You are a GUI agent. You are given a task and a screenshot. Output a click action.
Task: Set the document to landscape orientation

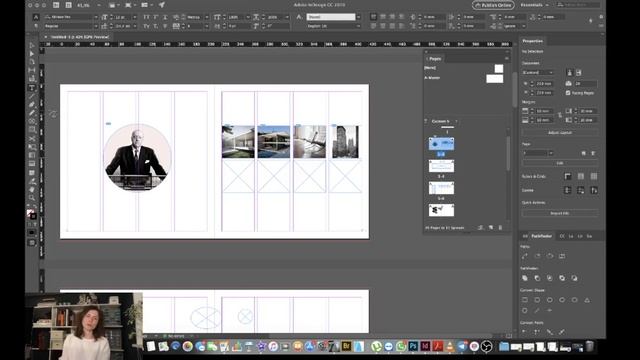(579, 73)
